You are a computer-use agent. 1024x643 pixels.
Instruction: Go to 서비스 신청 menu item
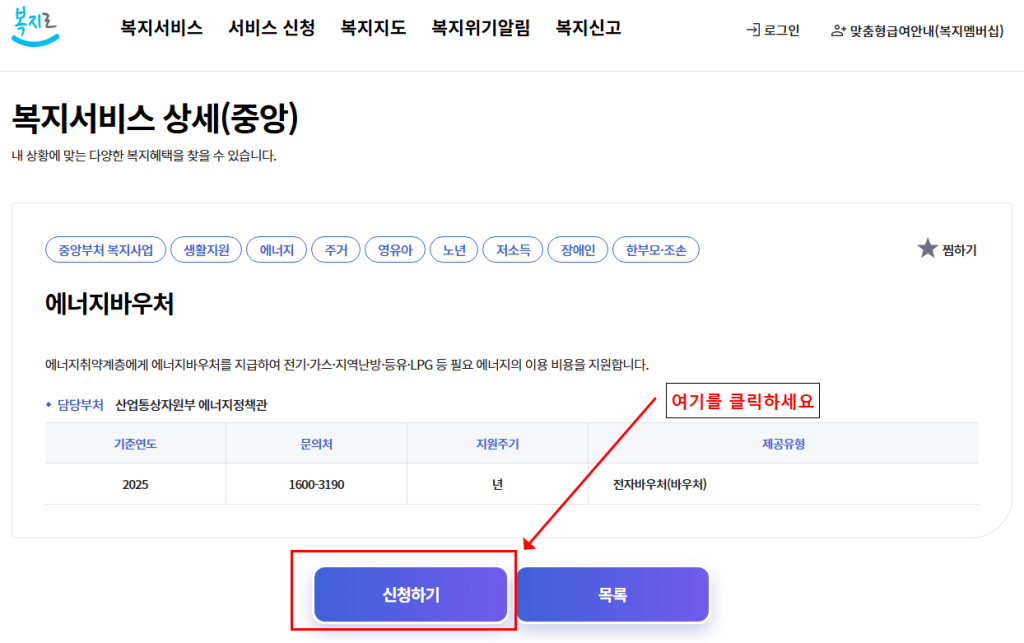[x=271, y=28]
